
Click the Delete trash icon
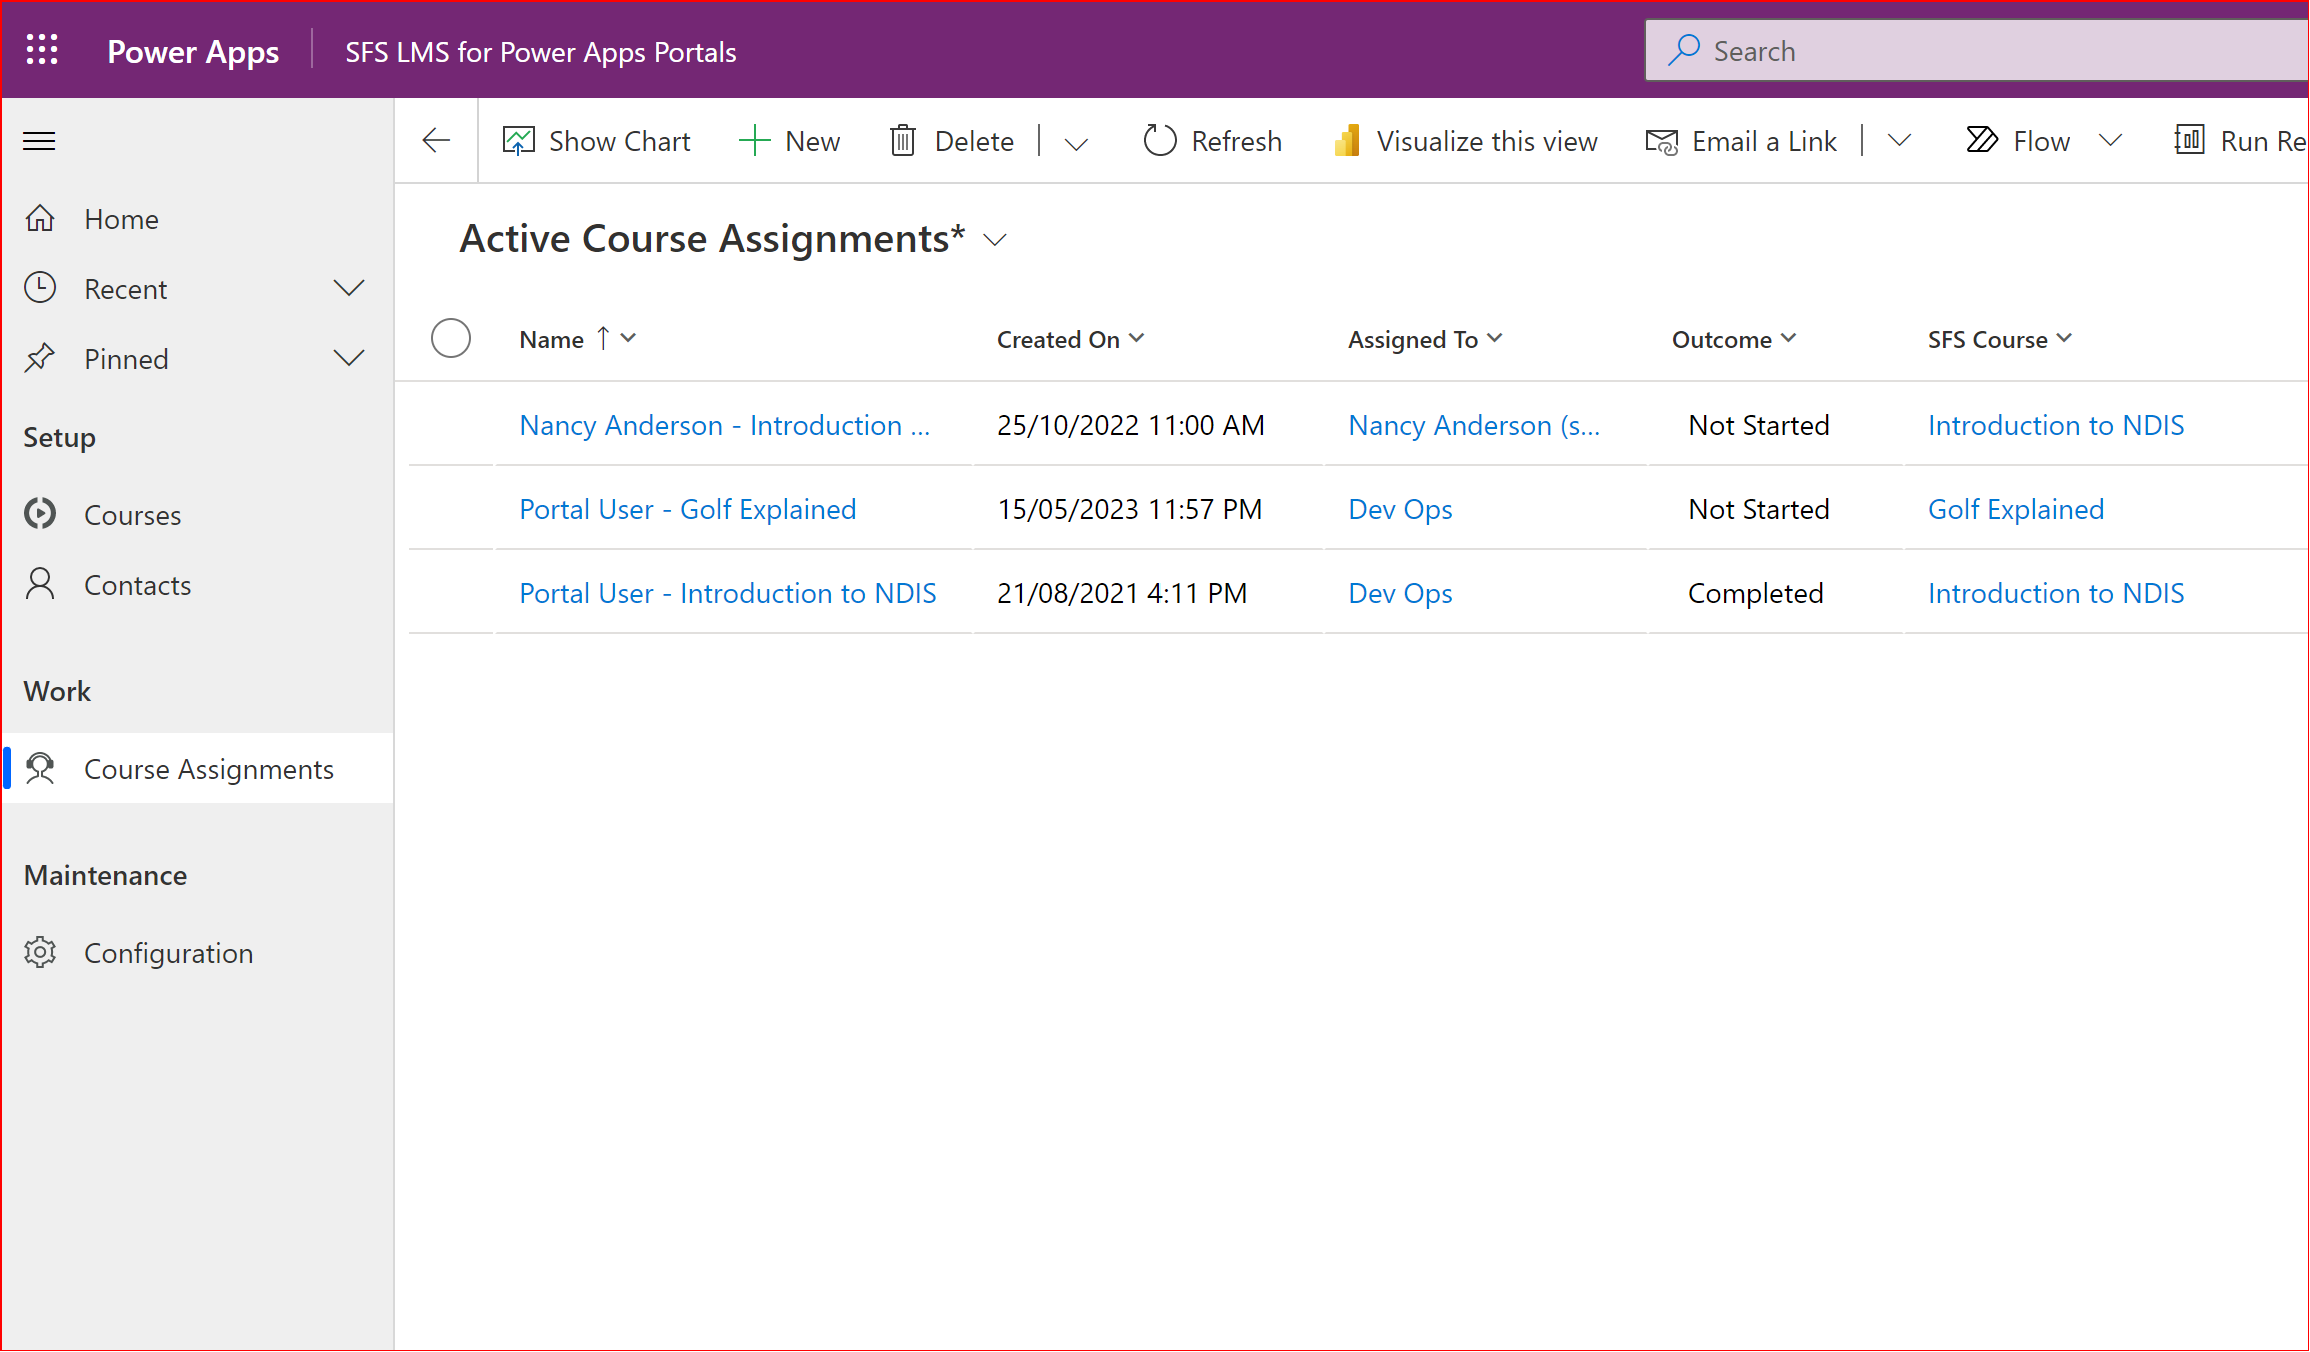tap(902, 141)
